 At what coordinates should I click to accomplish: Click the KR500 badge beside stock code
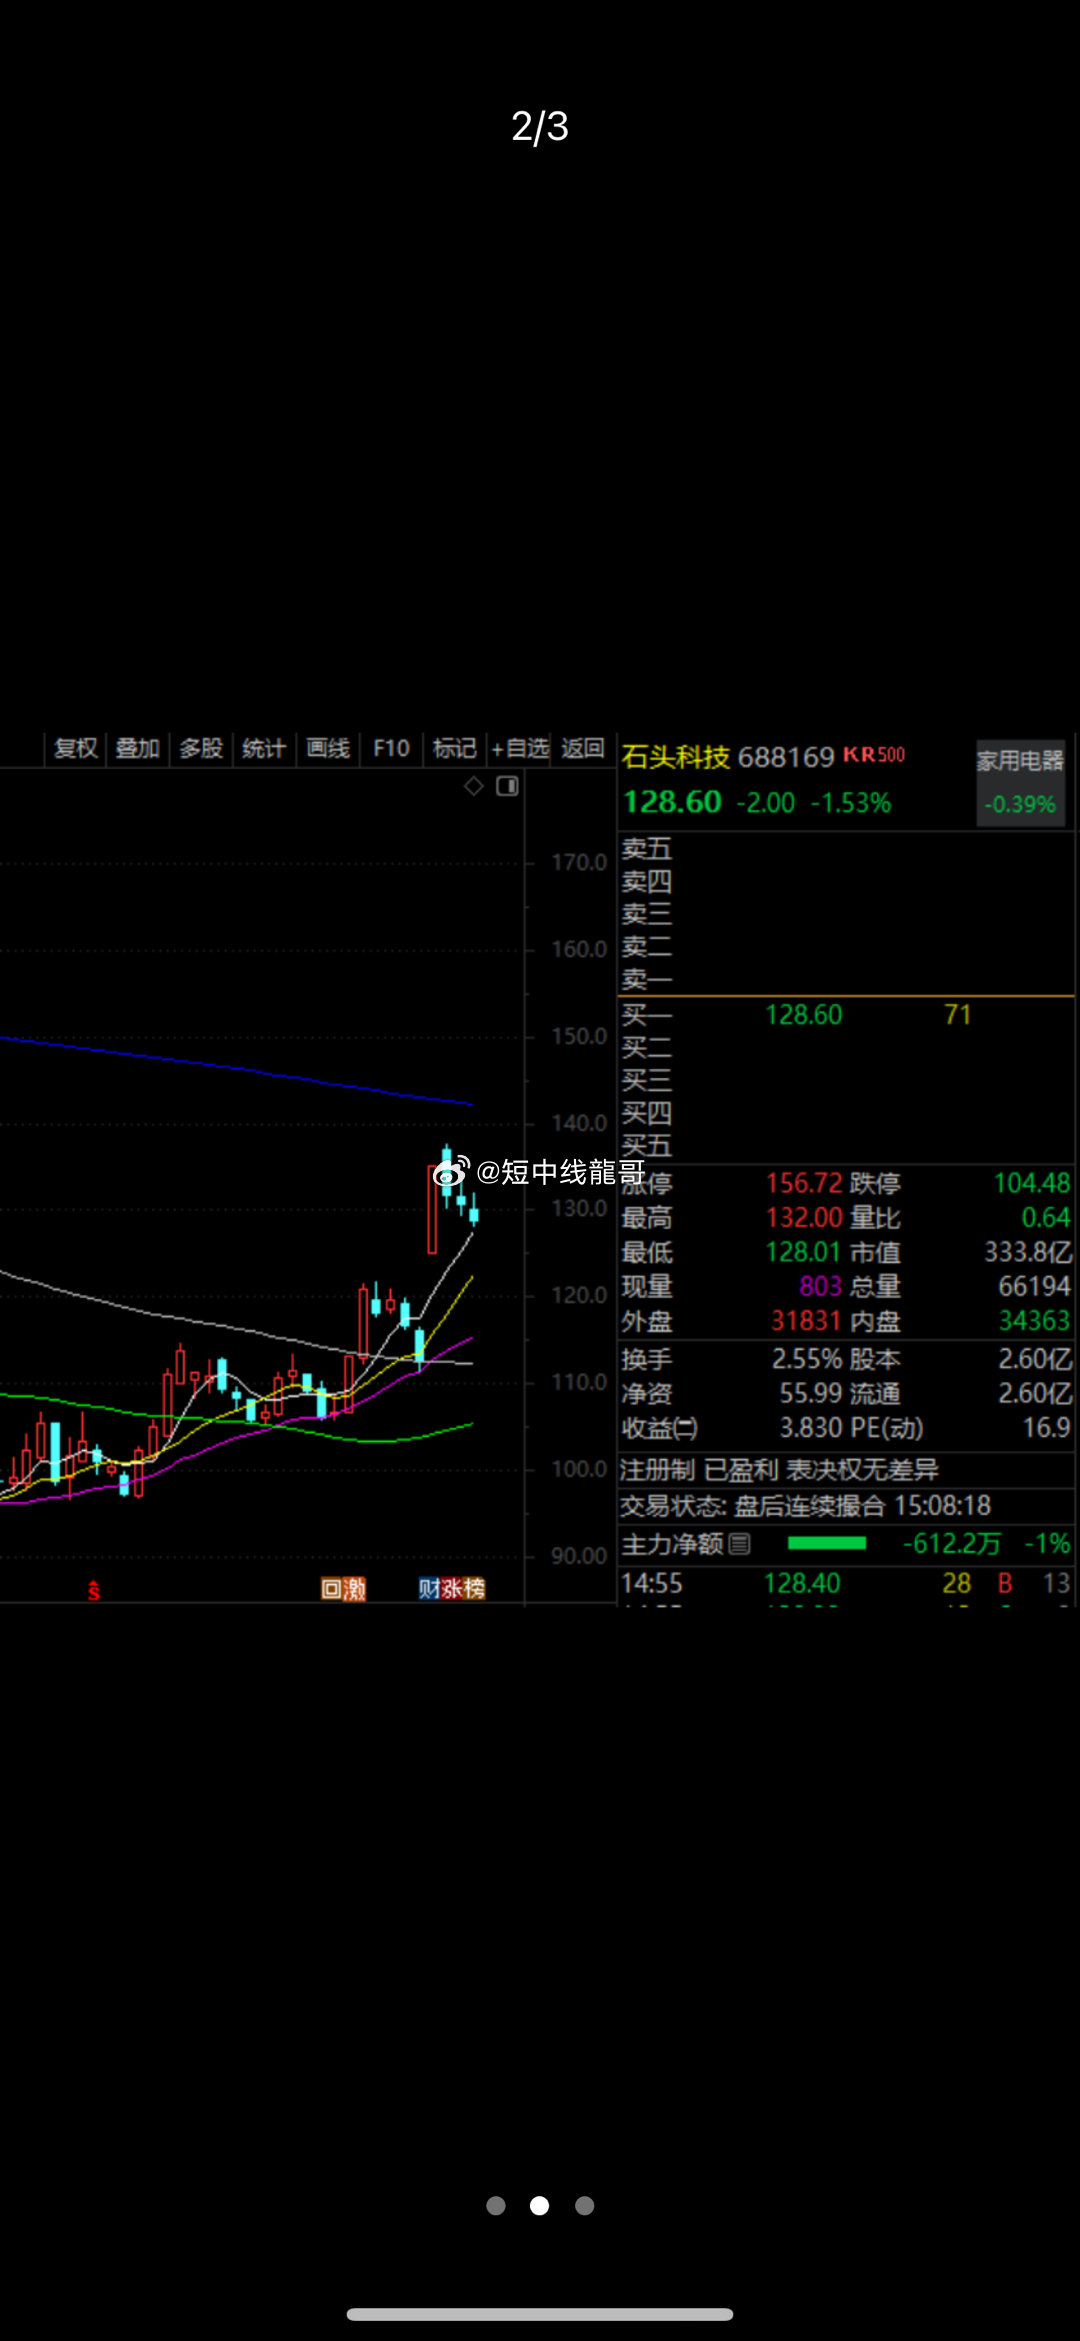tap(874, 755)
